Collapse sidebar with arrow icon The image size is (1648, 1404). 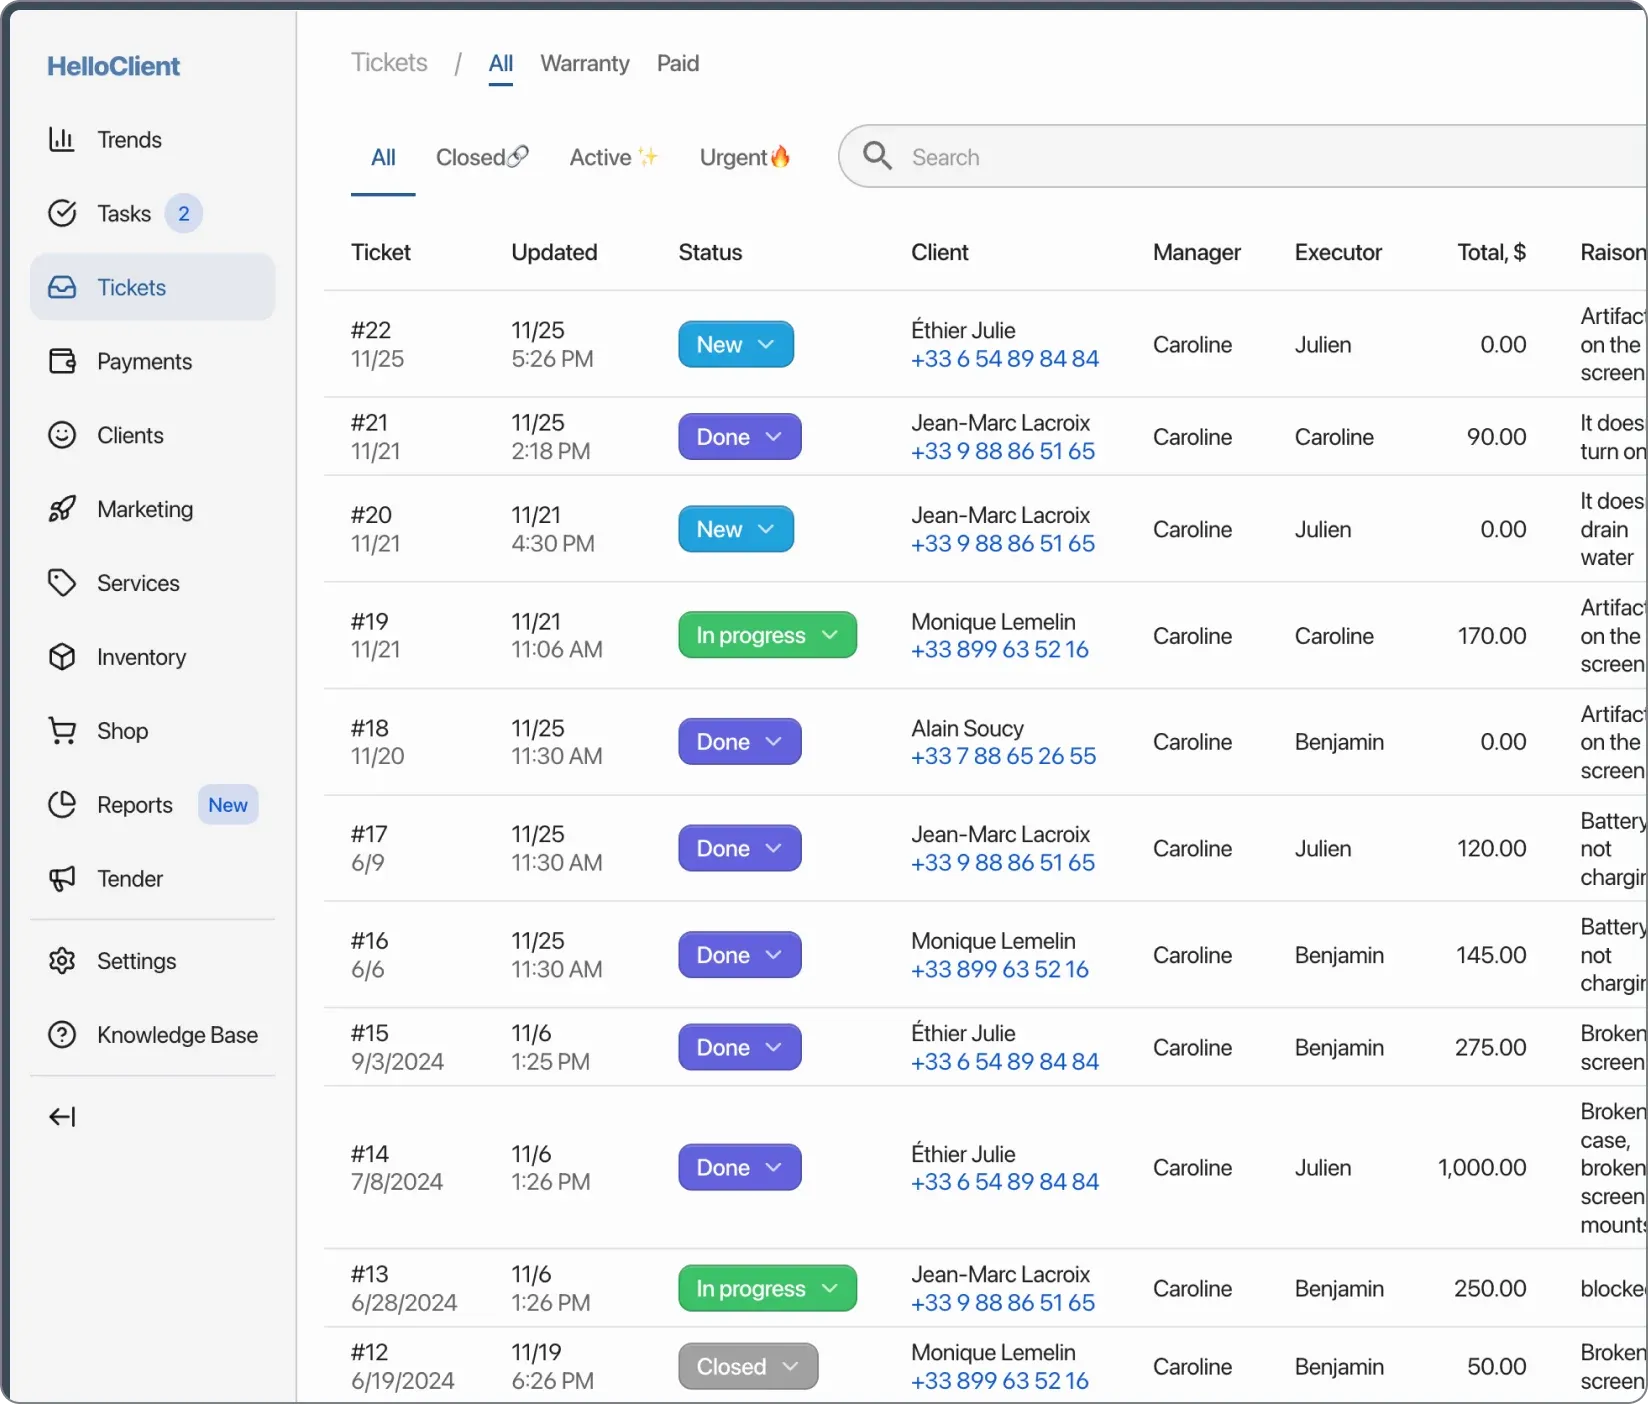[x=62, y=1117]
